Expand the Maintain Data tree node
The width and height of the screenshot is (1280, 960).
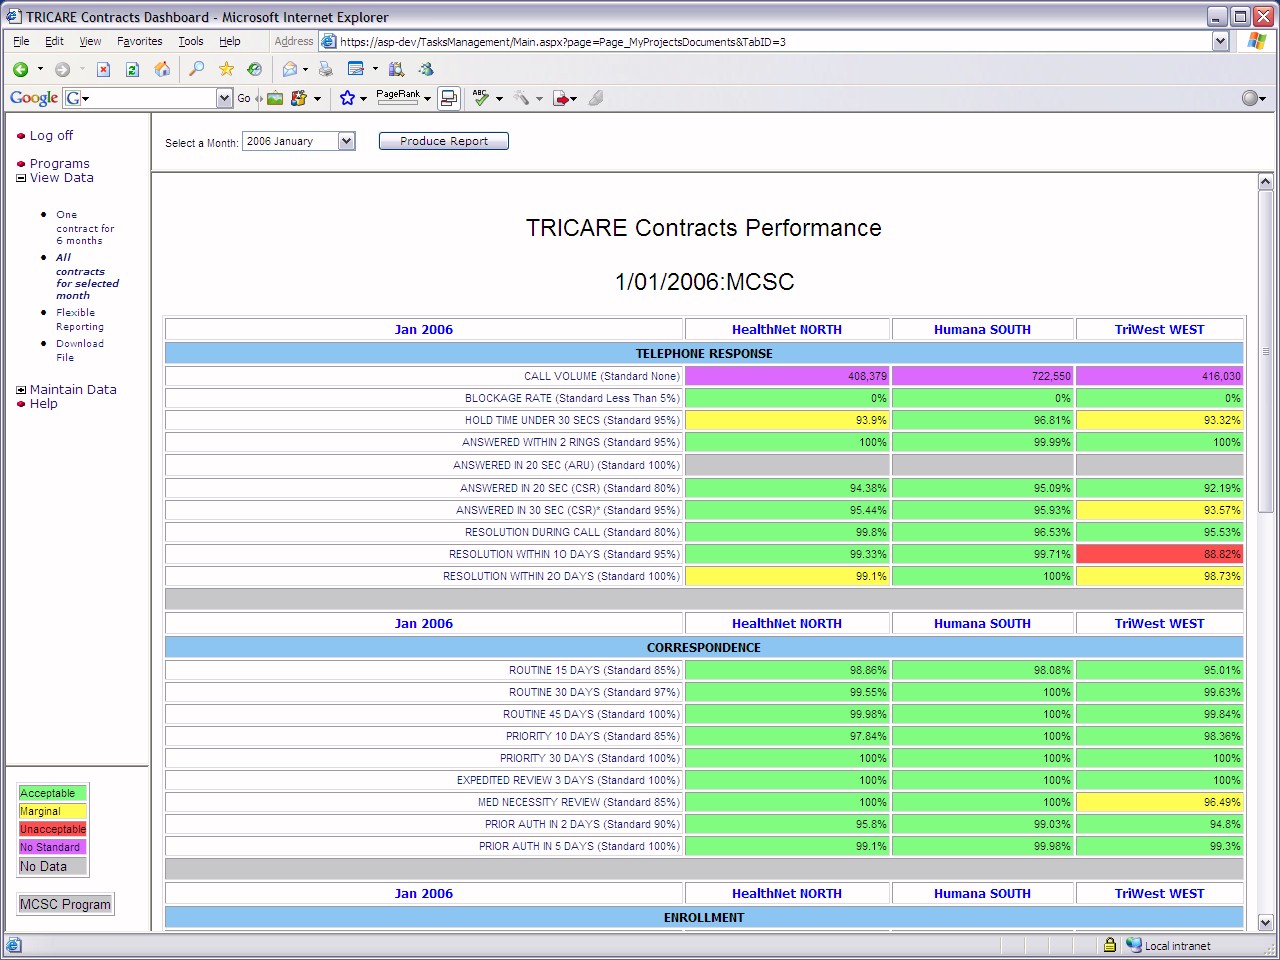click(21, 390)
